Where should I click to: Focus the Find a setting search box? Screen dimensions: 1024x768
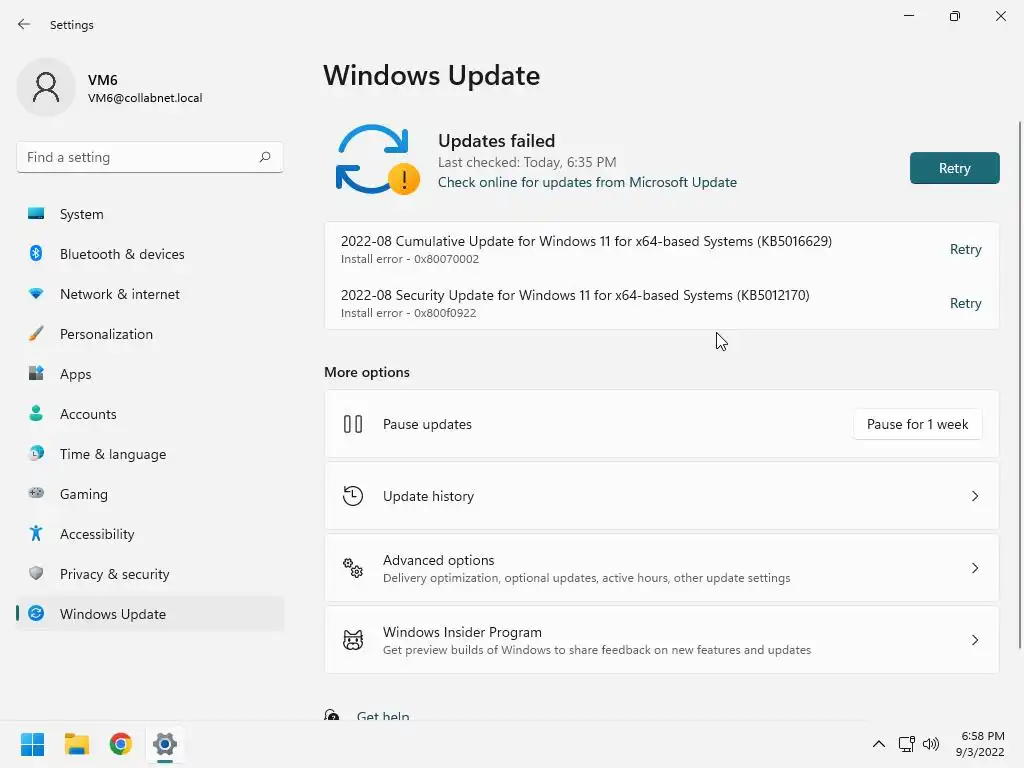pos(150,157)
